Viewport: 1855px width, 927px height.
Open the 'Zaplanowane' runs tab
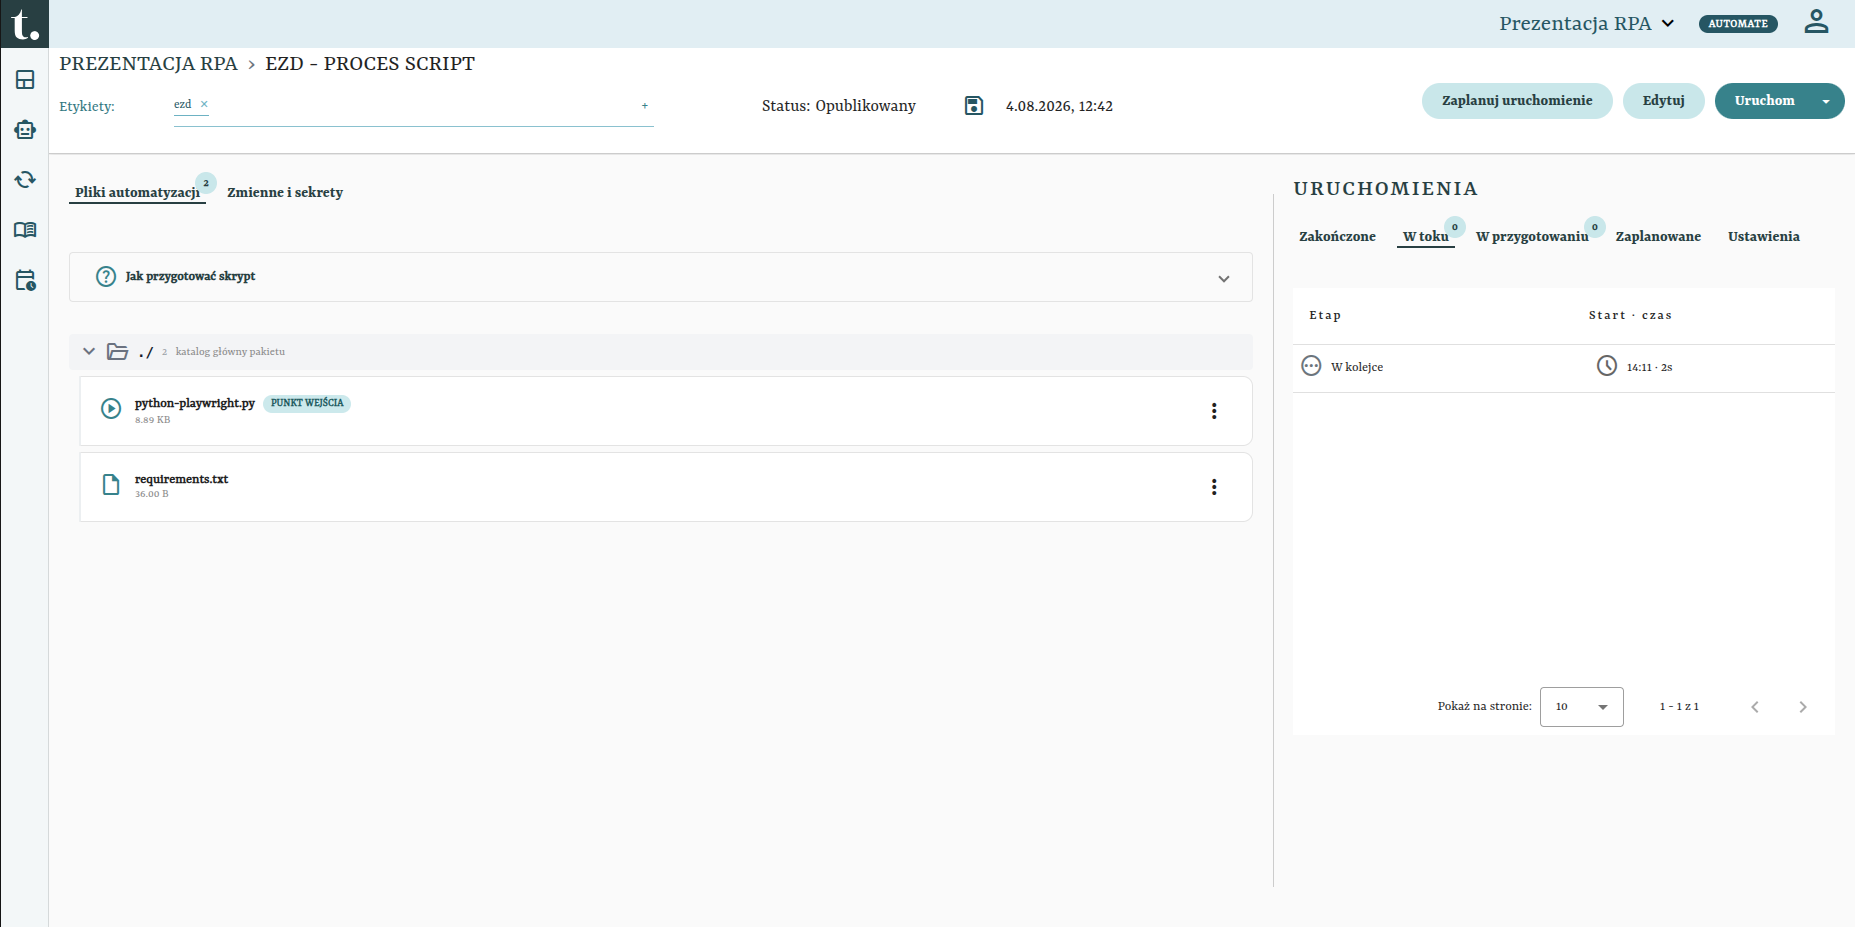1658,237
